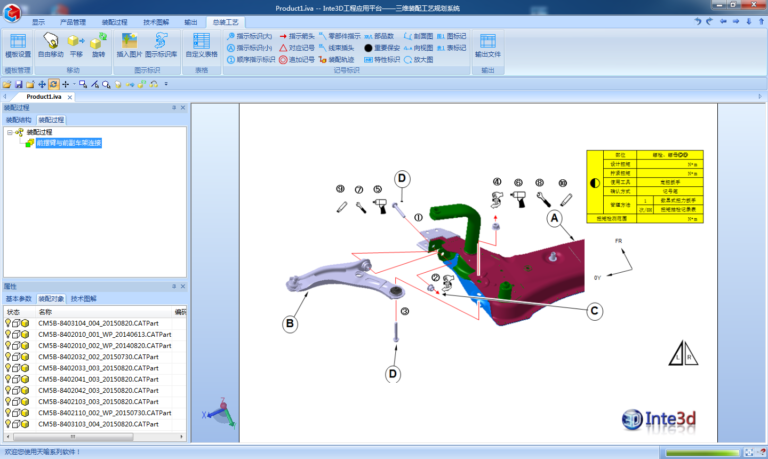The height and width of the screenshot is (459, 768).
Task: Insert 重要保安 black circle mark
Action: coord(382,48)
